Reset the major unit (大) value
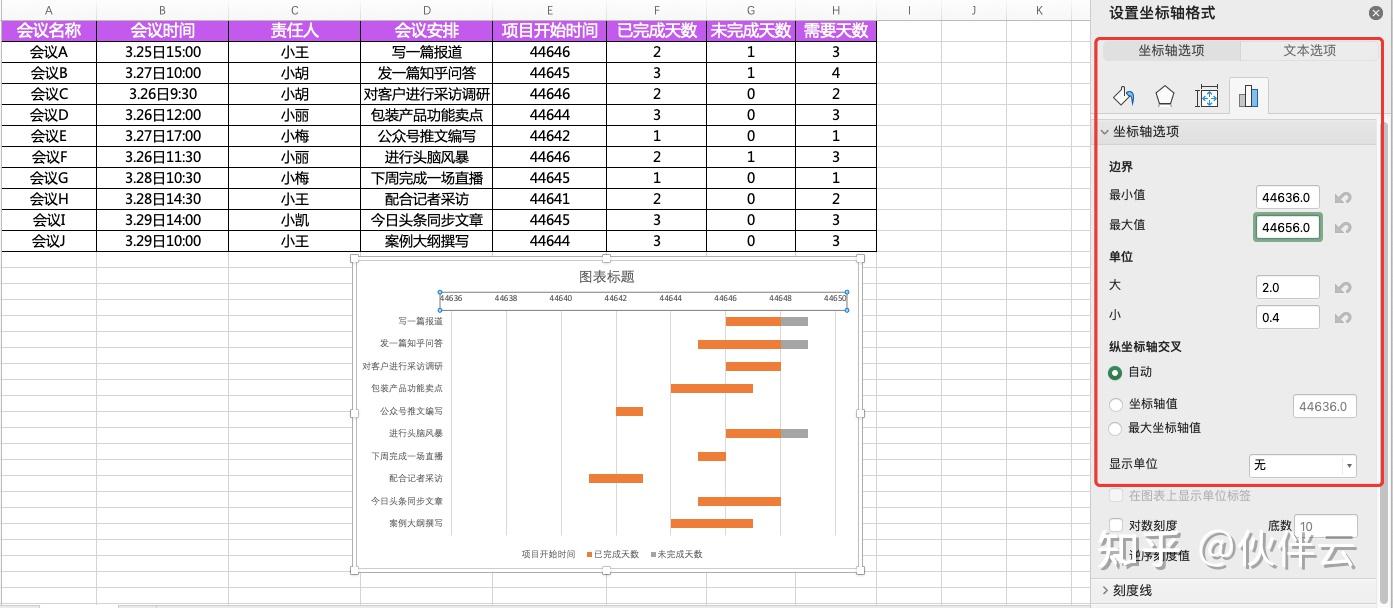Screen dimensions: 1393x608 pos(1343,288)
